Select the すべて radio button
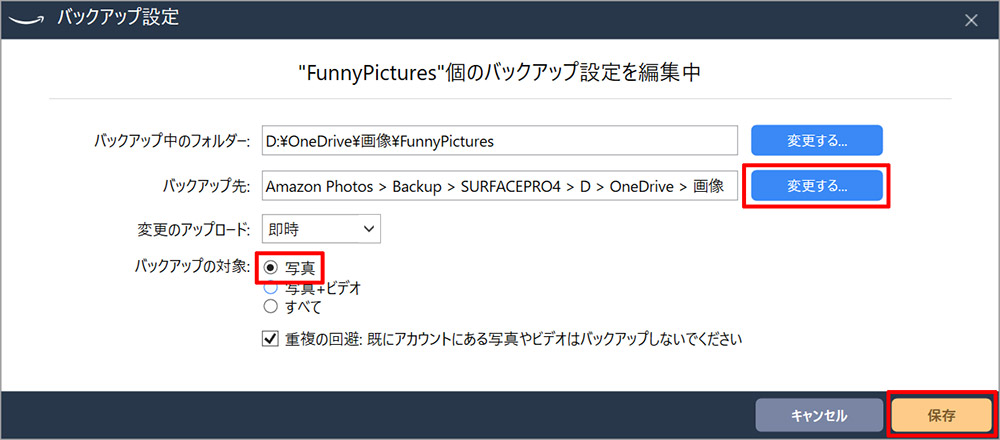 coord(270,307)
